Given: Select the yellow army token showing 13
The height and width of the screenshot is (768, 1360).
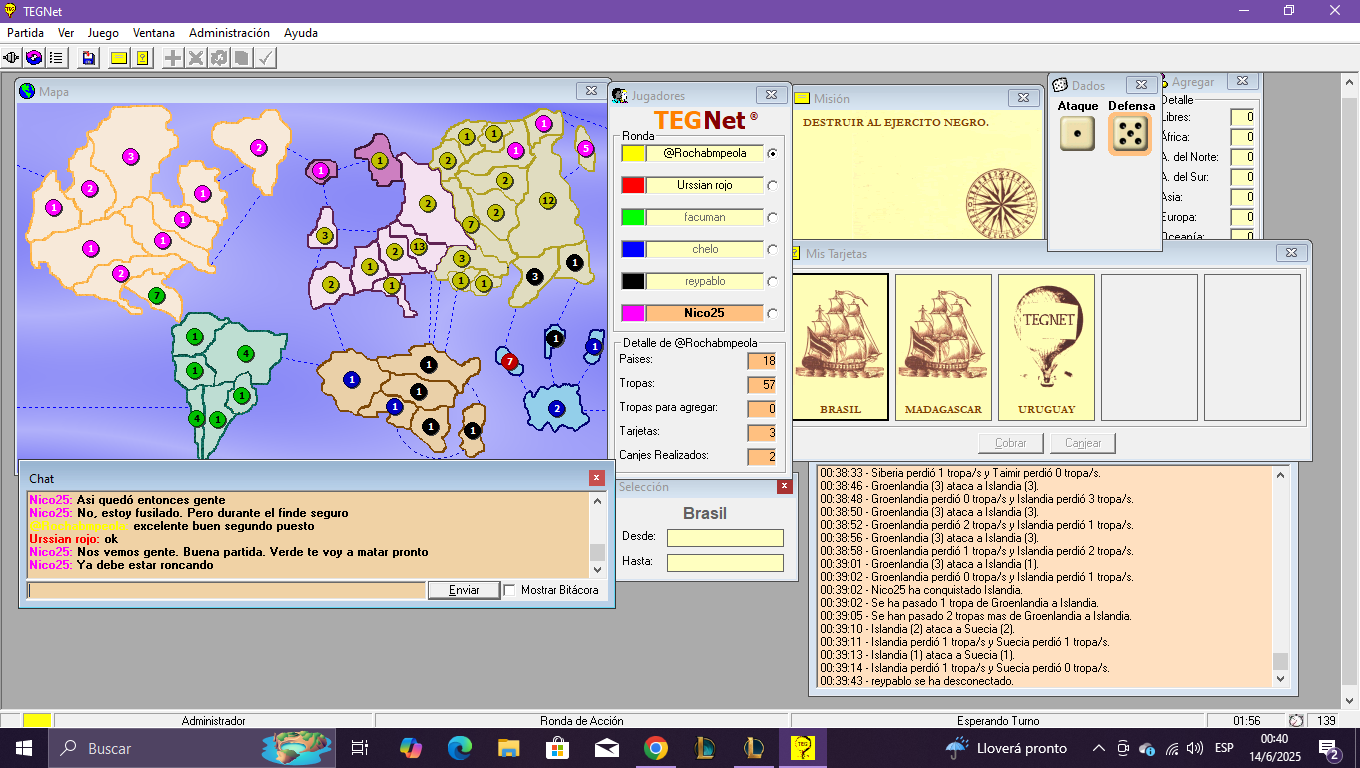Looking at the screenshot, I should pos(418,246).
